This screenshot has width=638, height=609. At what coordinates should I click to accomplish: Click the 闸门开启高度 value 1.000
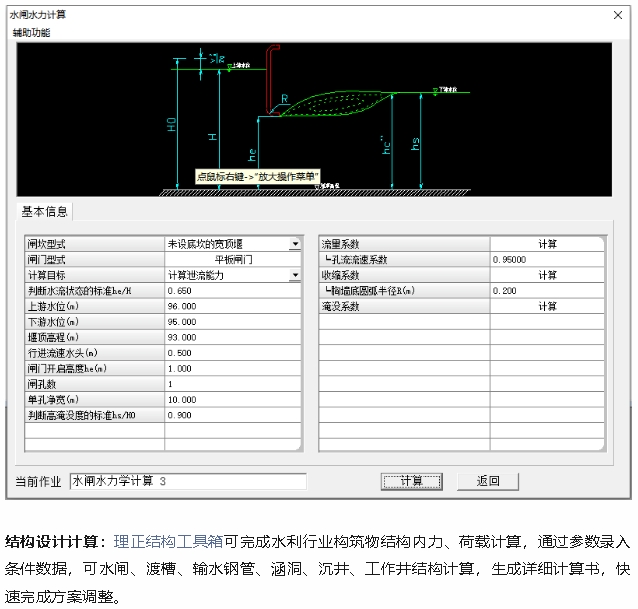(x=233, y=368)
